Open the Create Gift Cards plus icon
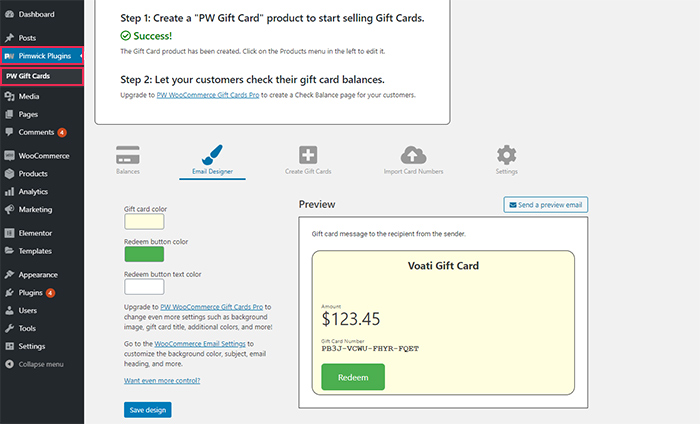The height and width of the screenshot is (424, 700). [x=308, y=155]
